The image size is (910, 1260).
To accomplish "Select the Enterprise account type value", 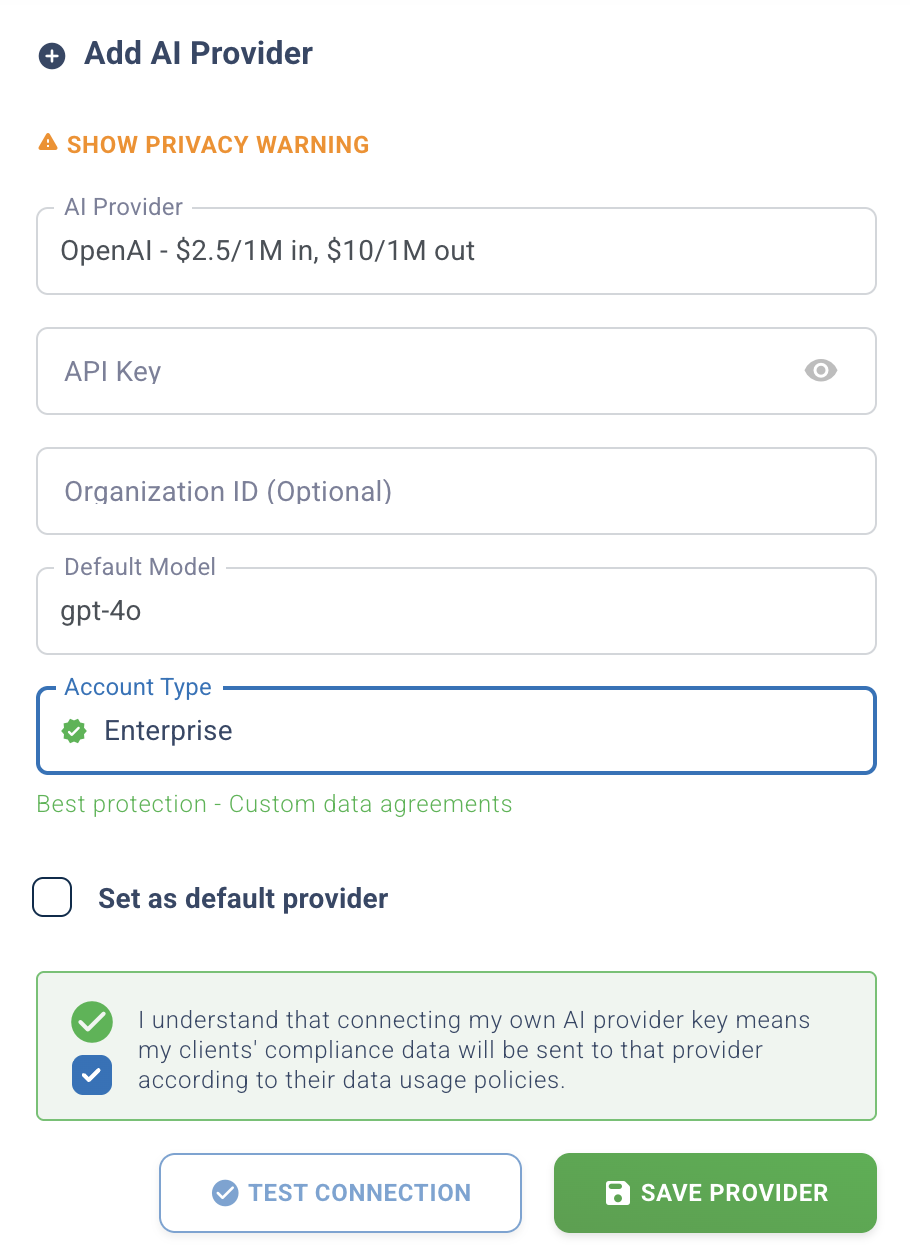I will [168, 731].
